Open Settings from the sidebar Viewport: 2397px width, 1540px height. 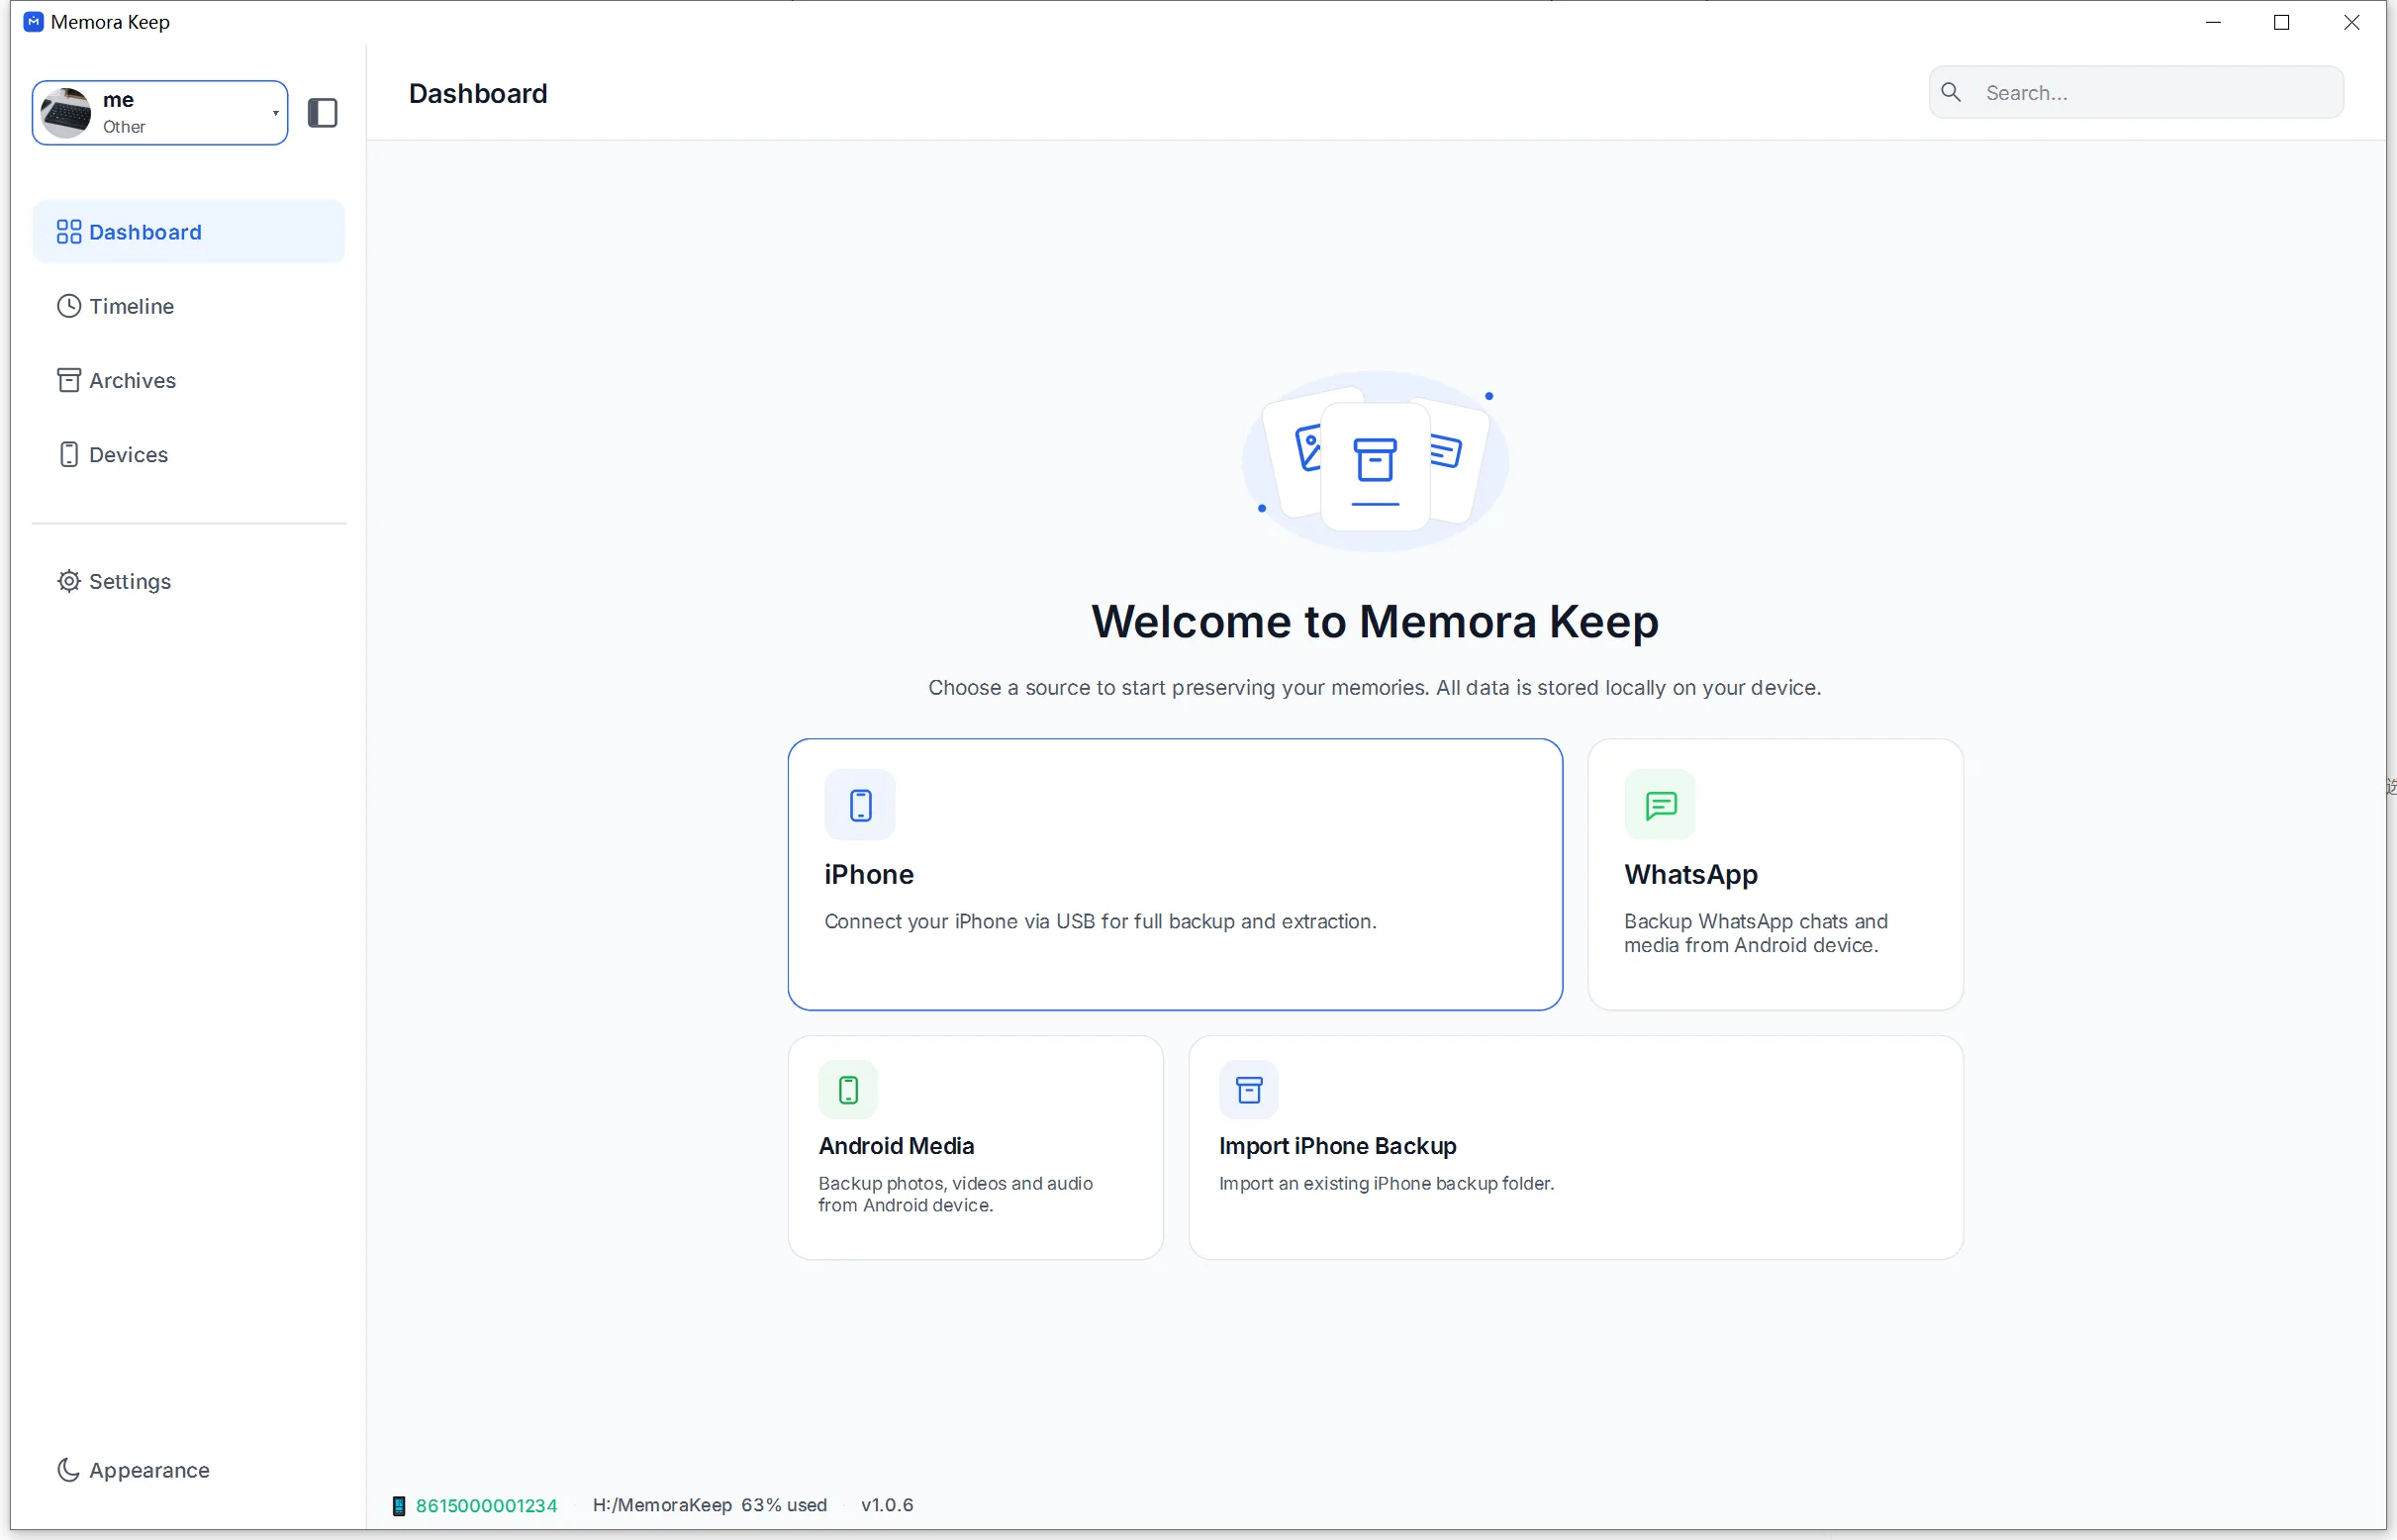[189, 581]
